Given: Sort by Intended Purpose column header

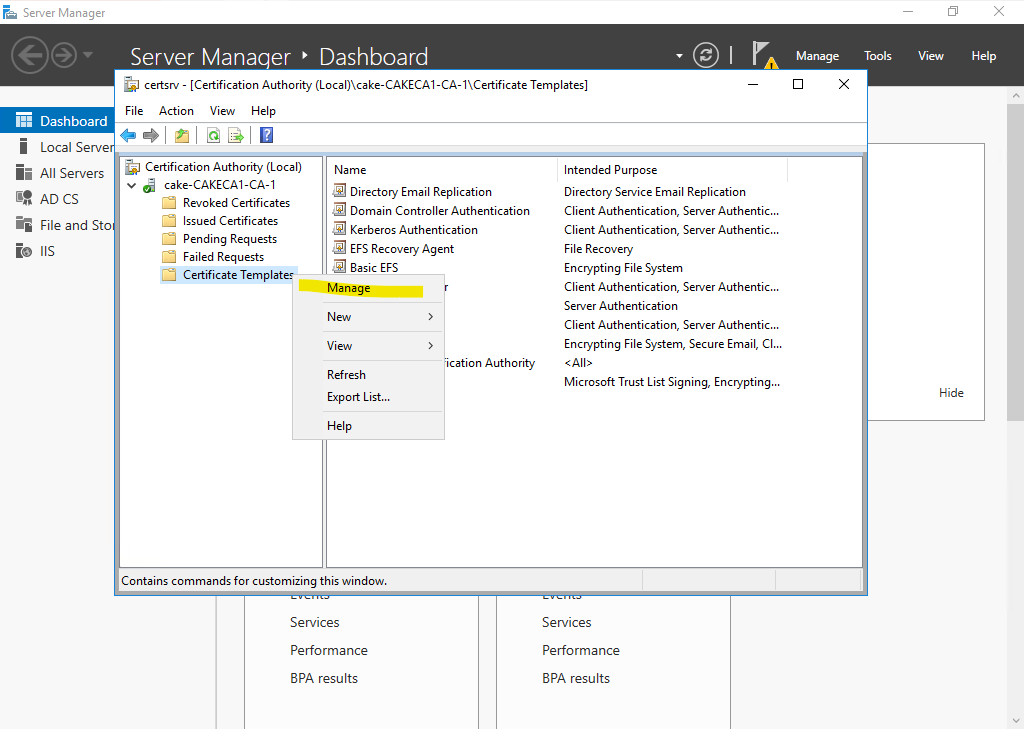Looking at the screenshot, I should coord(672,170).
